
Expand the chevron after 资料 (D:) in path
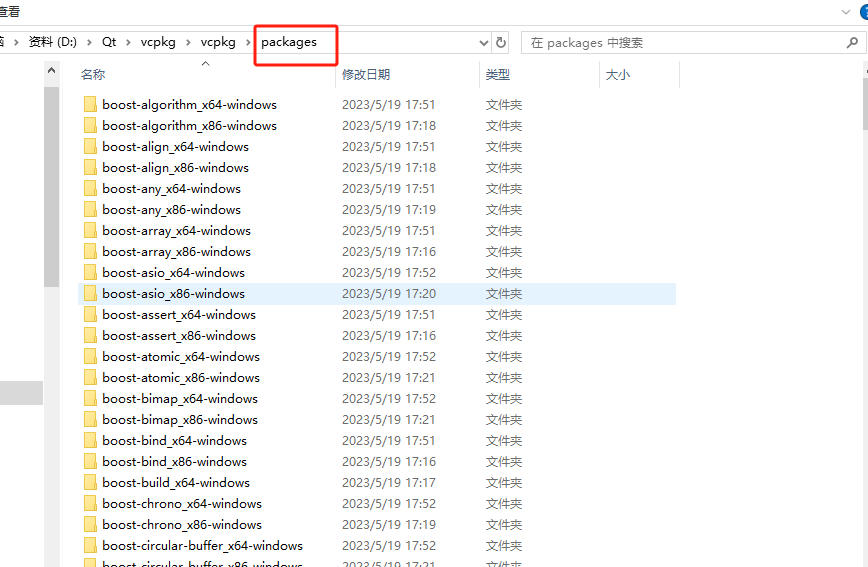click(89, 43)
